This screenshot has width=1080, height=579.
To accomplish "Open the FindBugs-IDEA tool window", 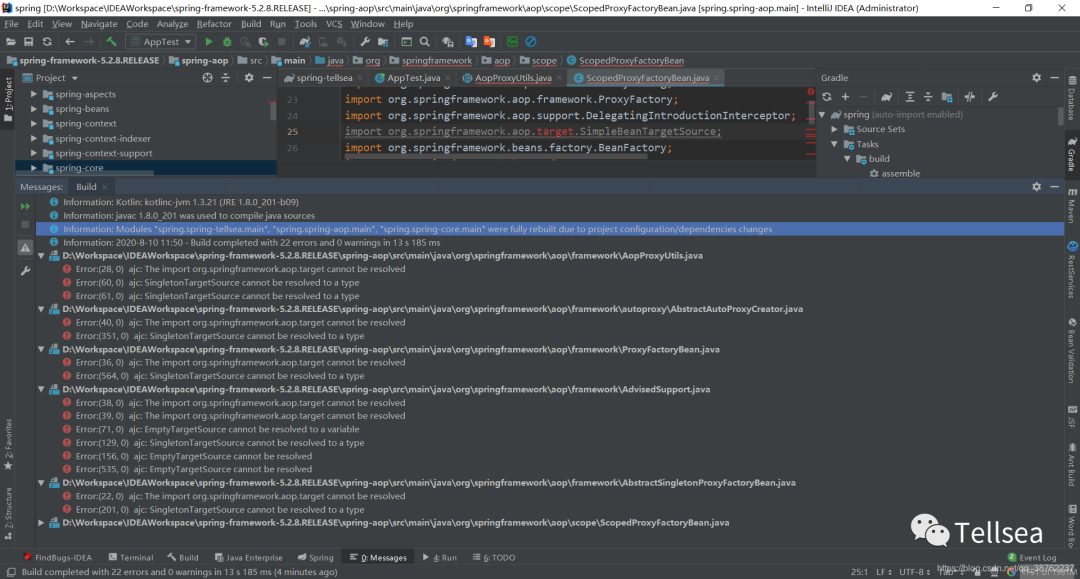I will 58,558.
